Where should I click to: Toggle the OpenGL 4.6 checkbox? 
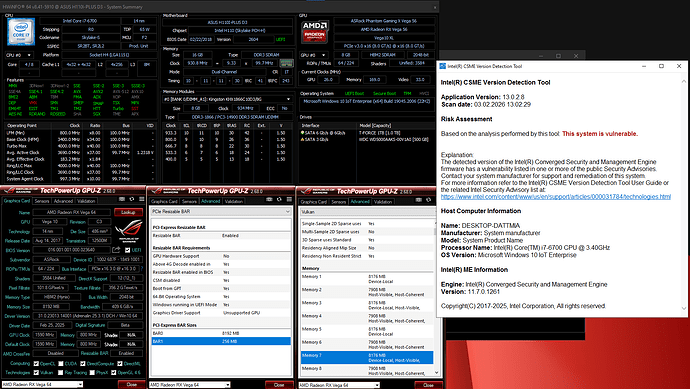click(114, 372)
